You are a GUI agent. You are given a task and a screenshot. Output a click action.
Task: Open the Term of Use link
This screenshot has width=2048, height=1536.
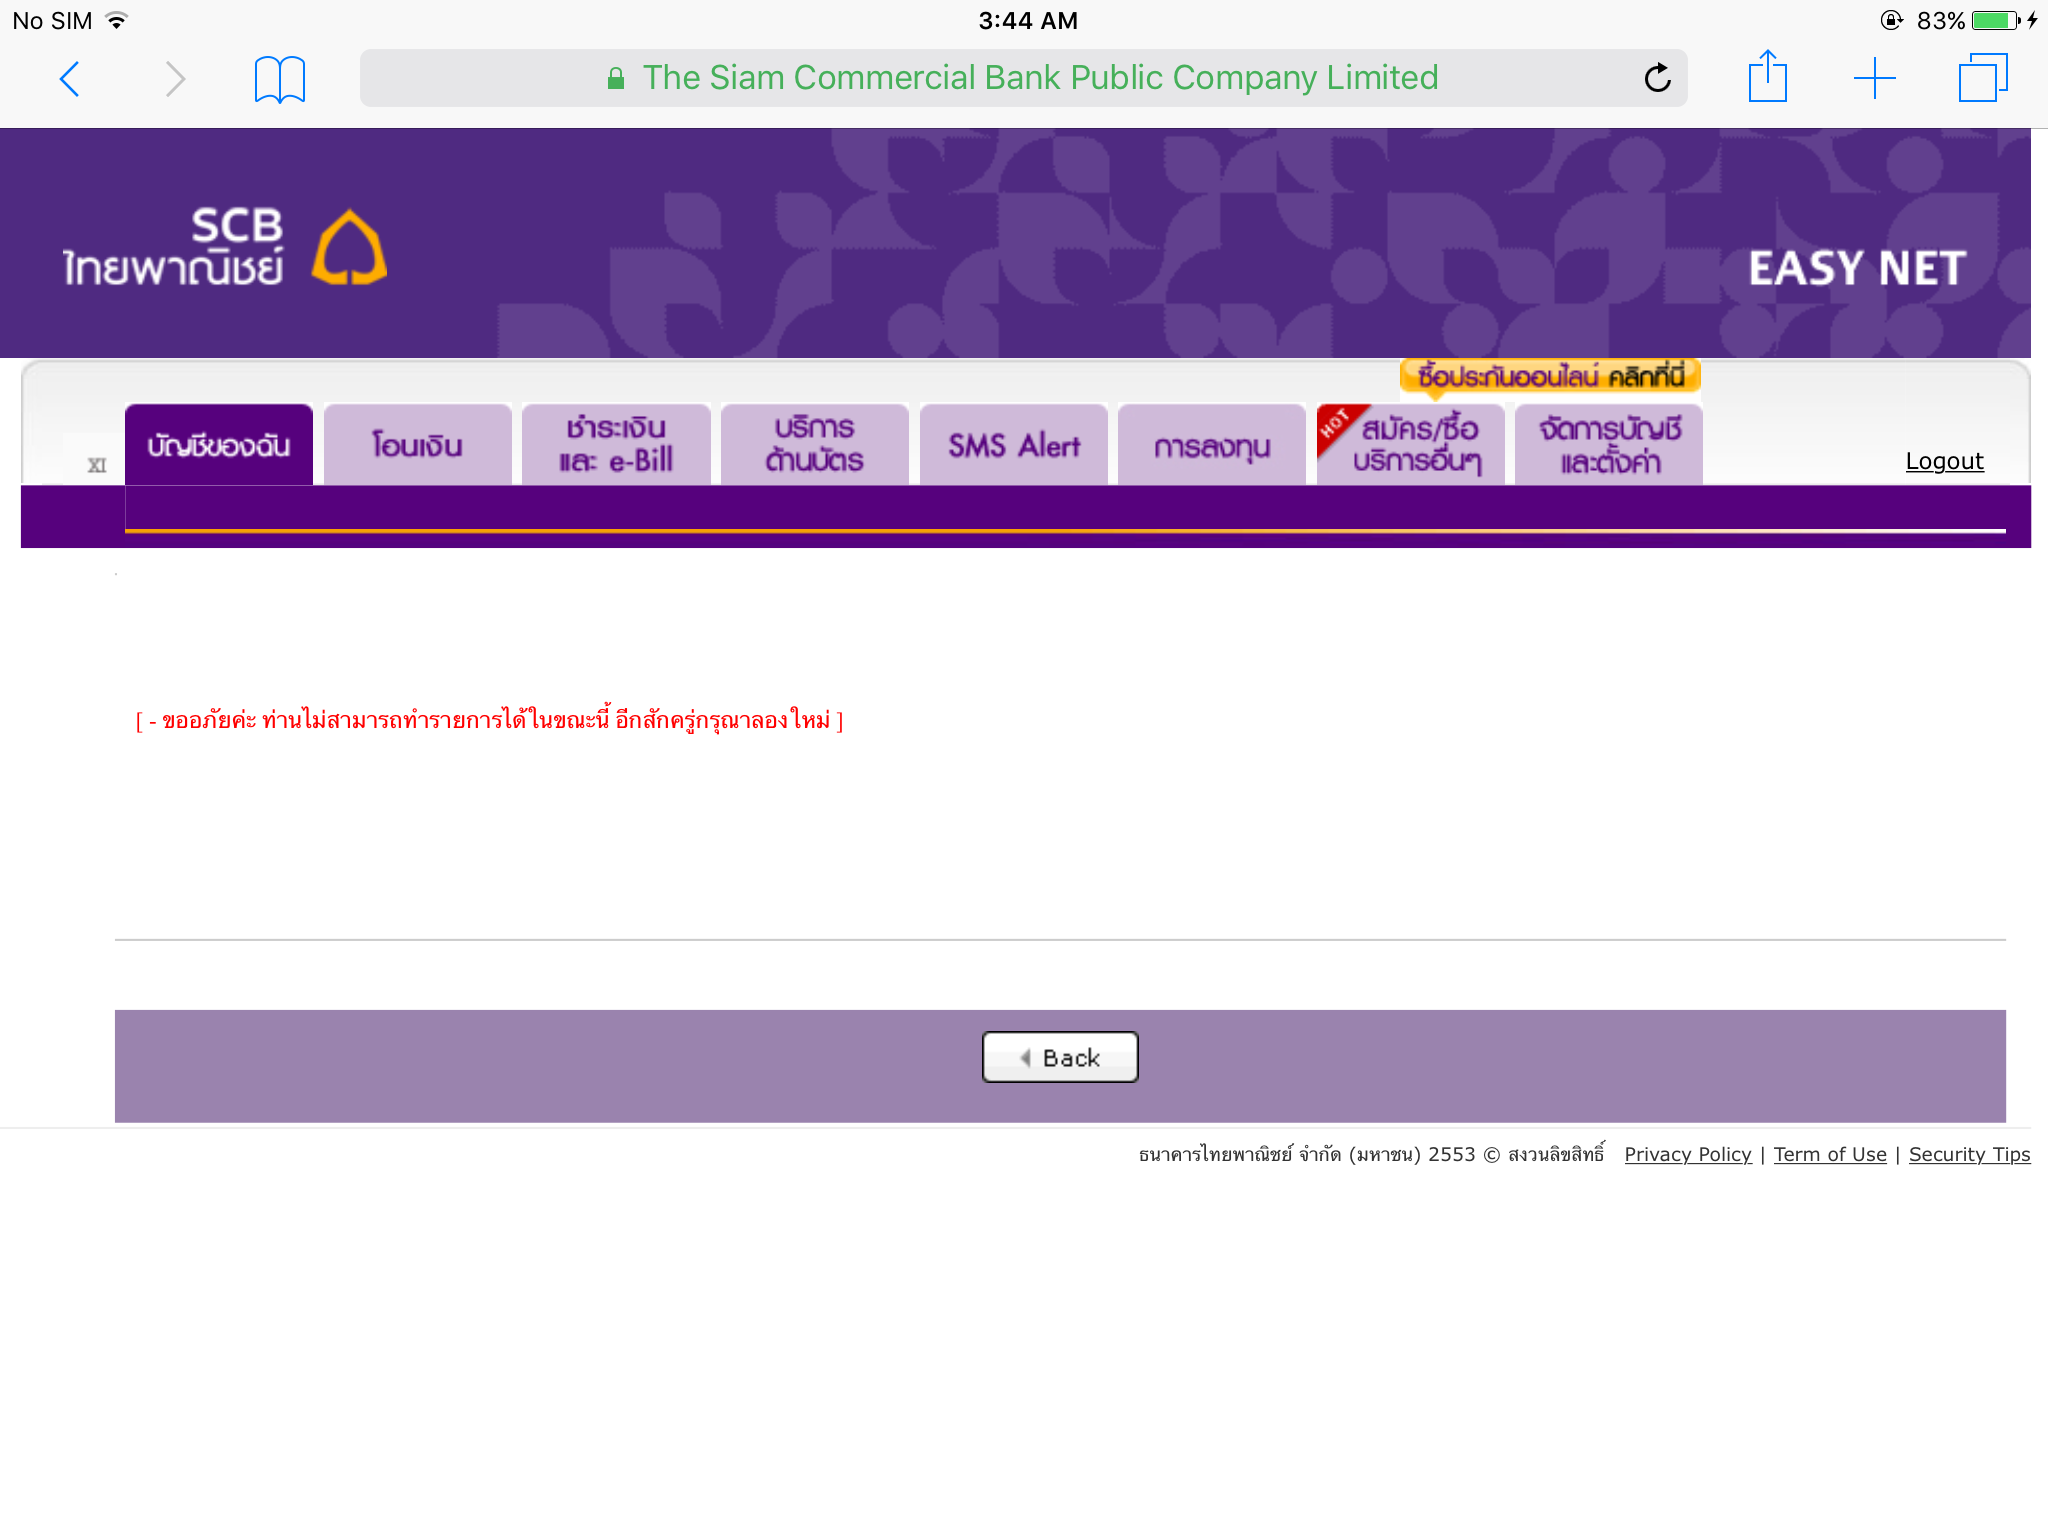(x=1830, y=1154)
